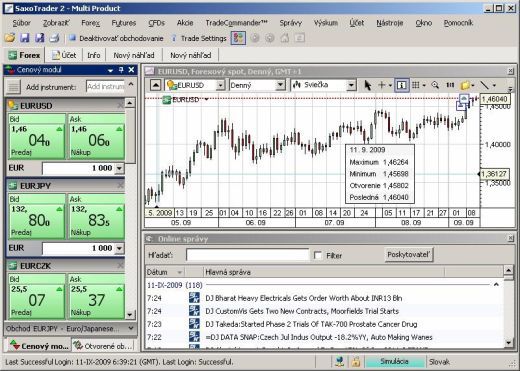Open the Forex menu
Screen dimensions: 520x371
click(90, 23)
